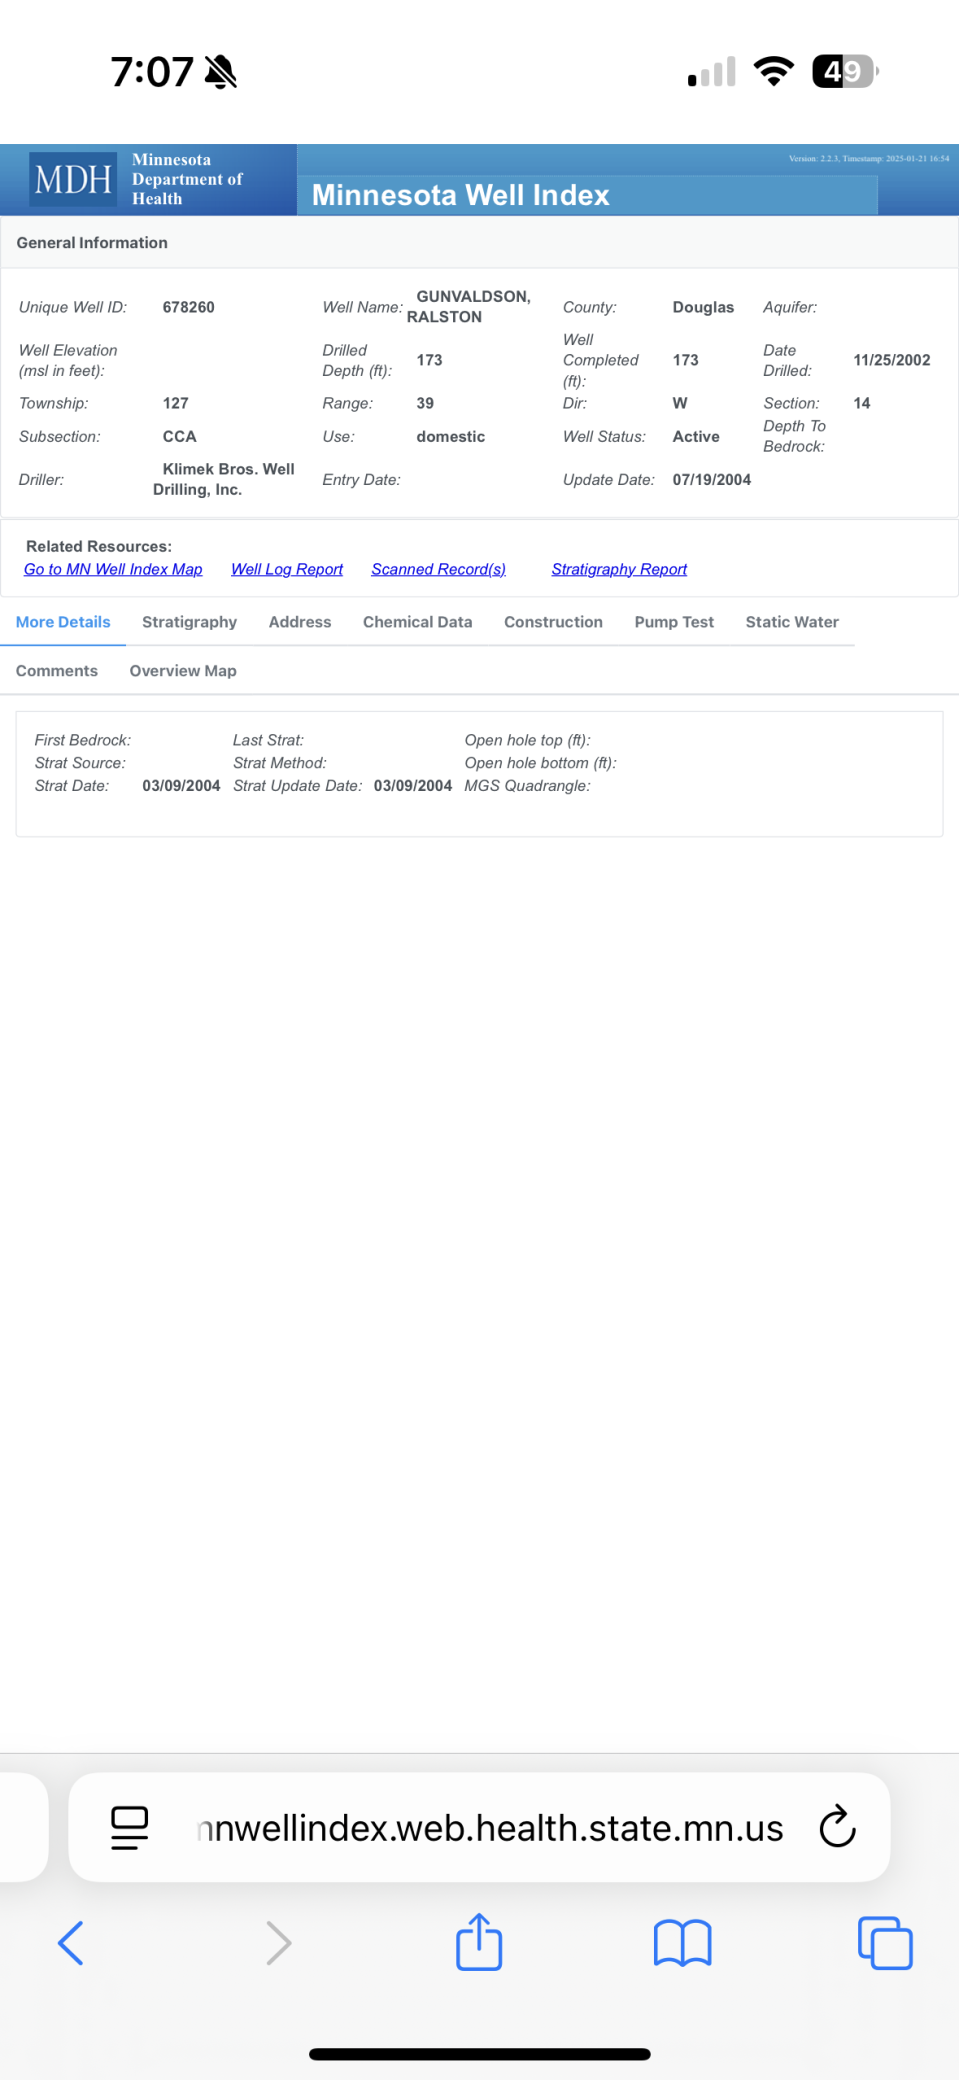This screenshot has width=959, height=2080.
Task: Switch to the Comments tab
Action: [x=57, y=671]
